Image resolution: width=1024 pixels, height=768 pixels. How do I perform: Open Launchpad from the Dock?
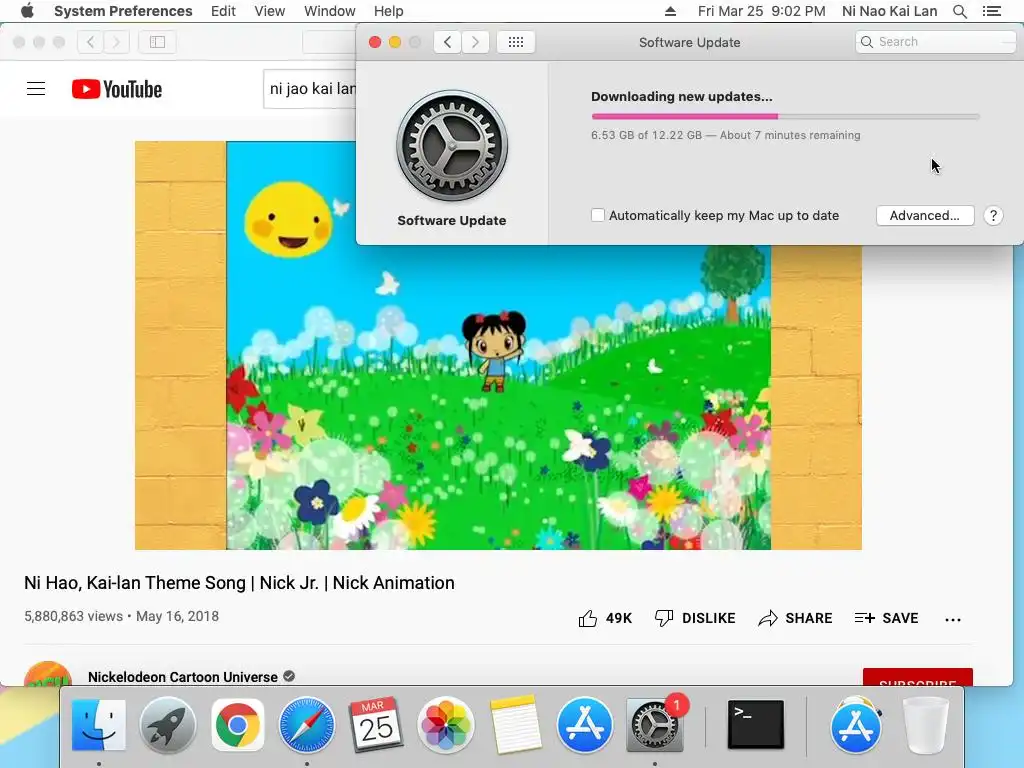click(x=168, y=726)
